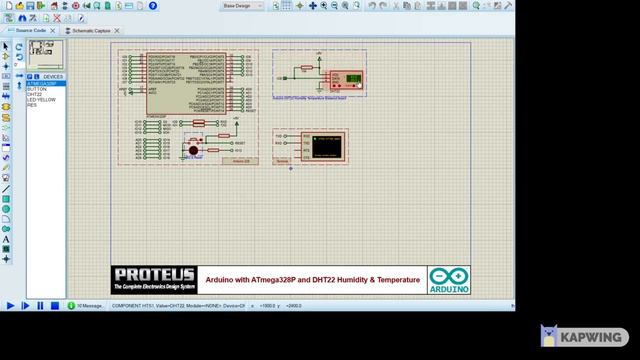640x360 pixels.
Task: Click the Home house toolbar icon
Action: [54, 6]
